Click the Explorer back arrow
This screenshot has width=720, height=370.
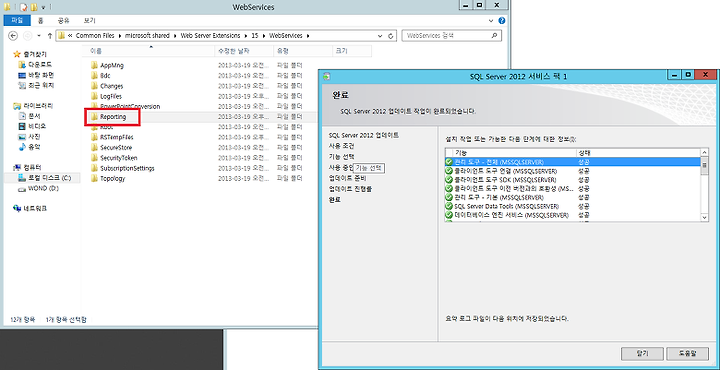[13, 36]
